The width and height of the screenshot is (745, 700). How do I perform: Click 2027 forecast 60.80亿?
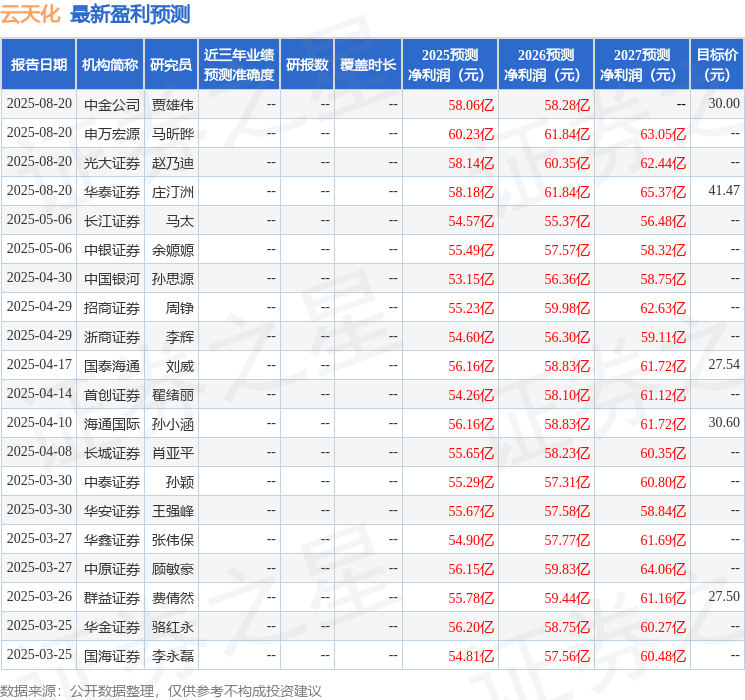(x=663, y=482)
